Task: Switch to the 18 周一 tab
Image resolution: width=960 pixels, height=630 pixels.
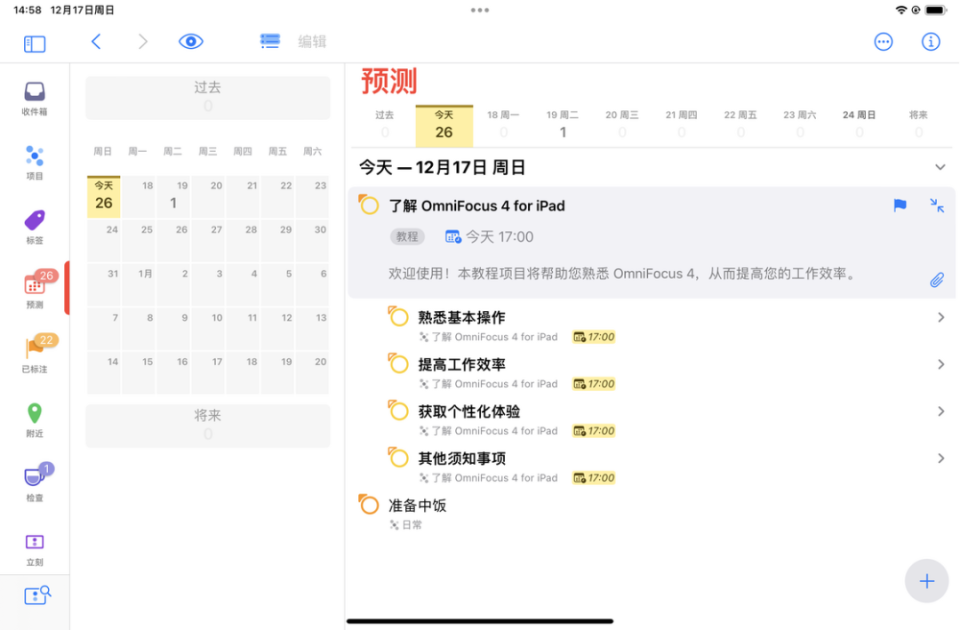Action: [x=503, y=124]
